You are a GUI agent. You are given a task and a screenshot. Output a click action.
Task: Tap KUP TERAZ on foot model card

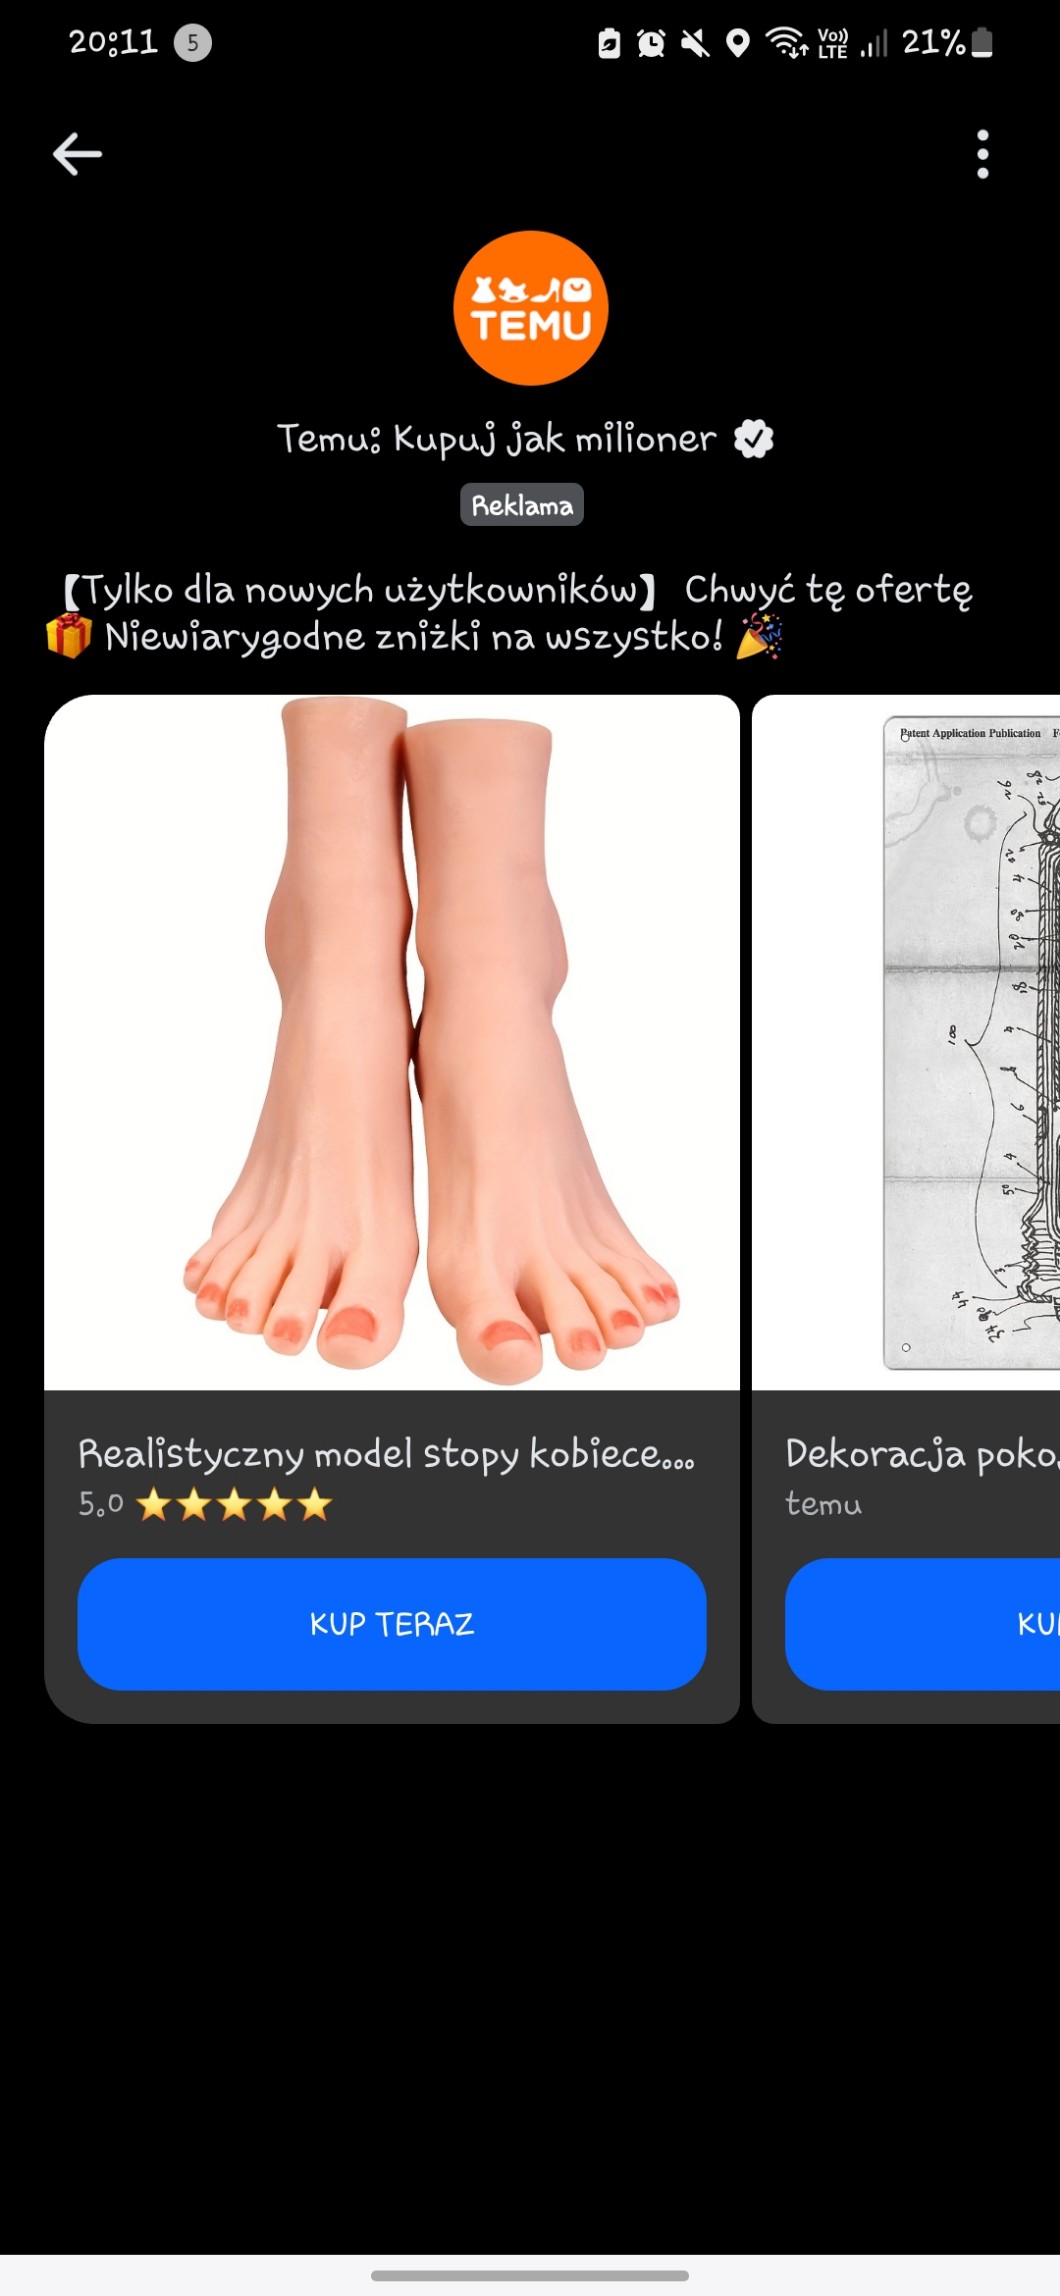pyautogui.click(x=392, y=1624)
